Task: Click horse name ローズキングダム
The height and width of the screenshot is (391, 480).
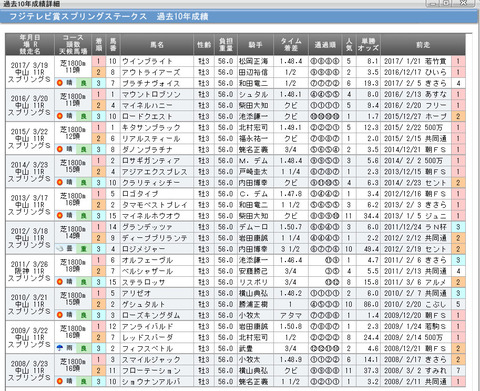Action: (151, 315)
